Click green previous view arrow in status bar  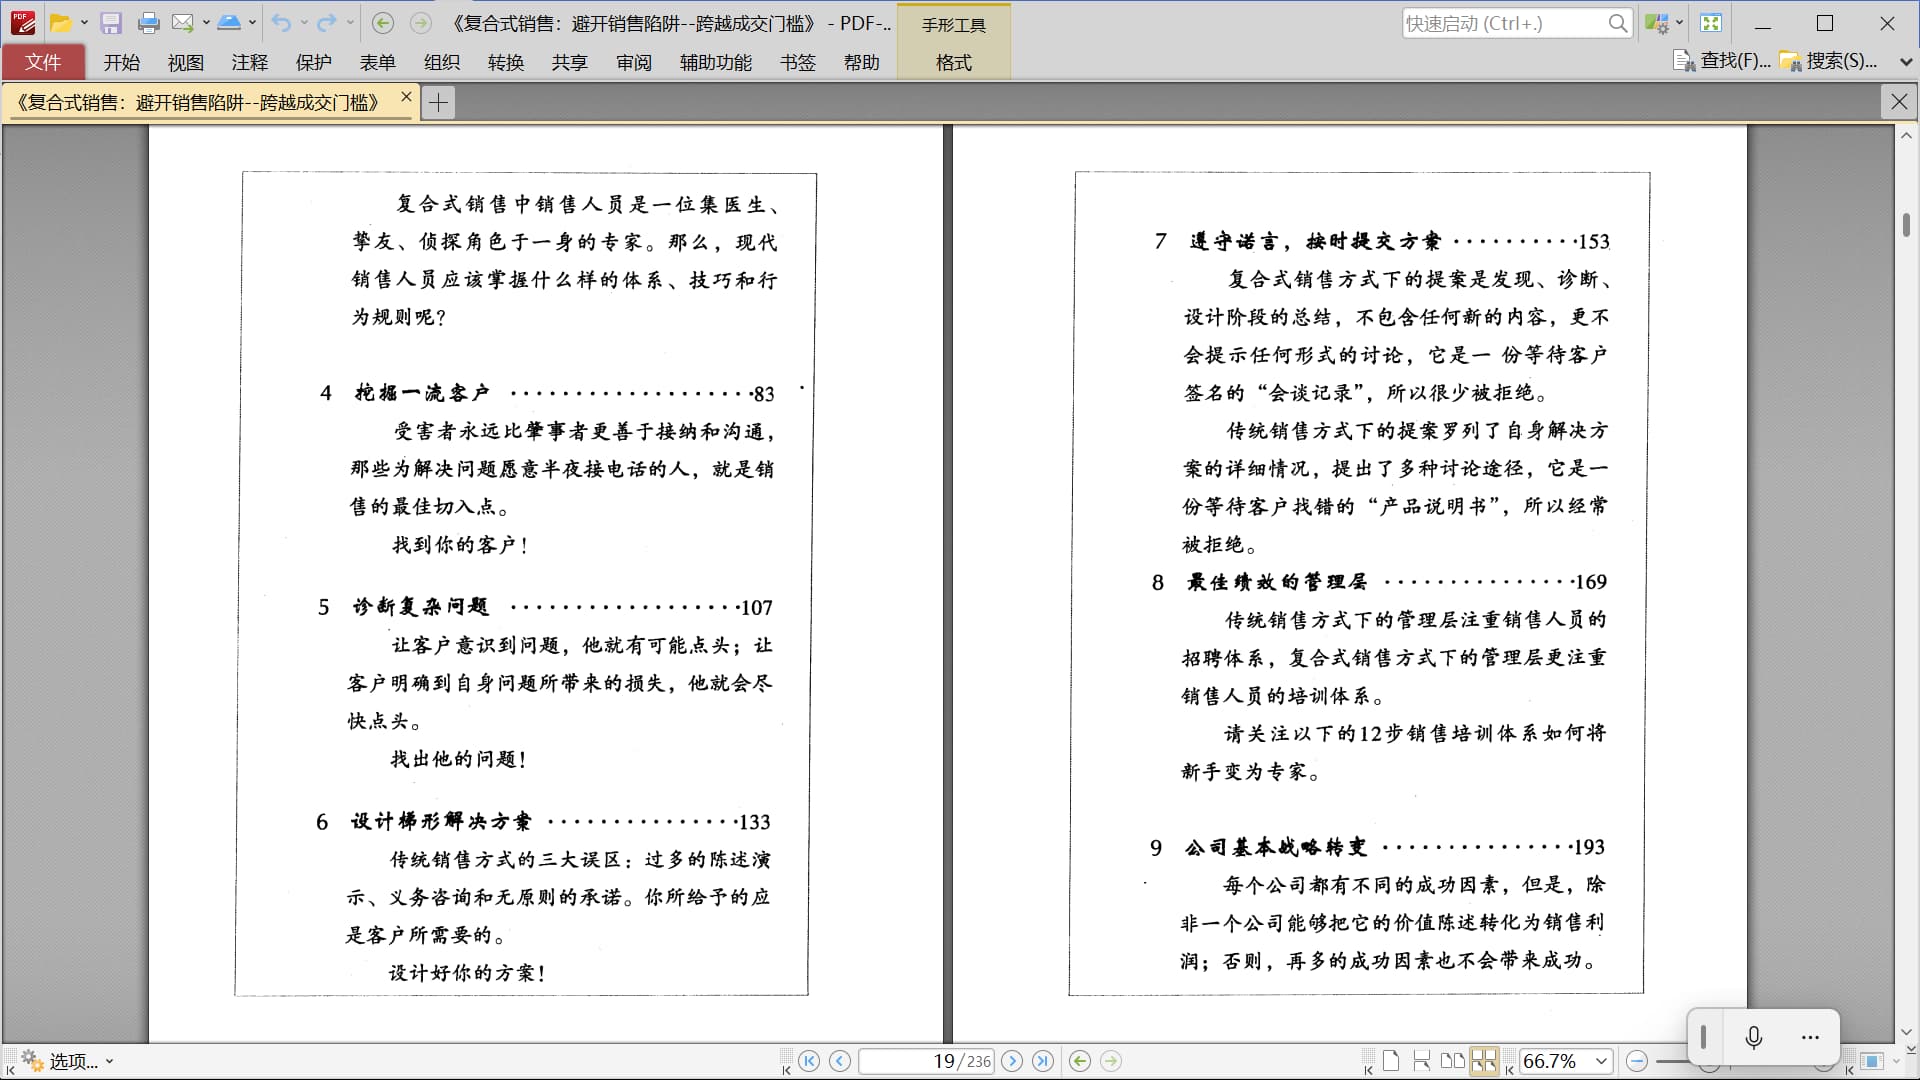[1080, 1061]
